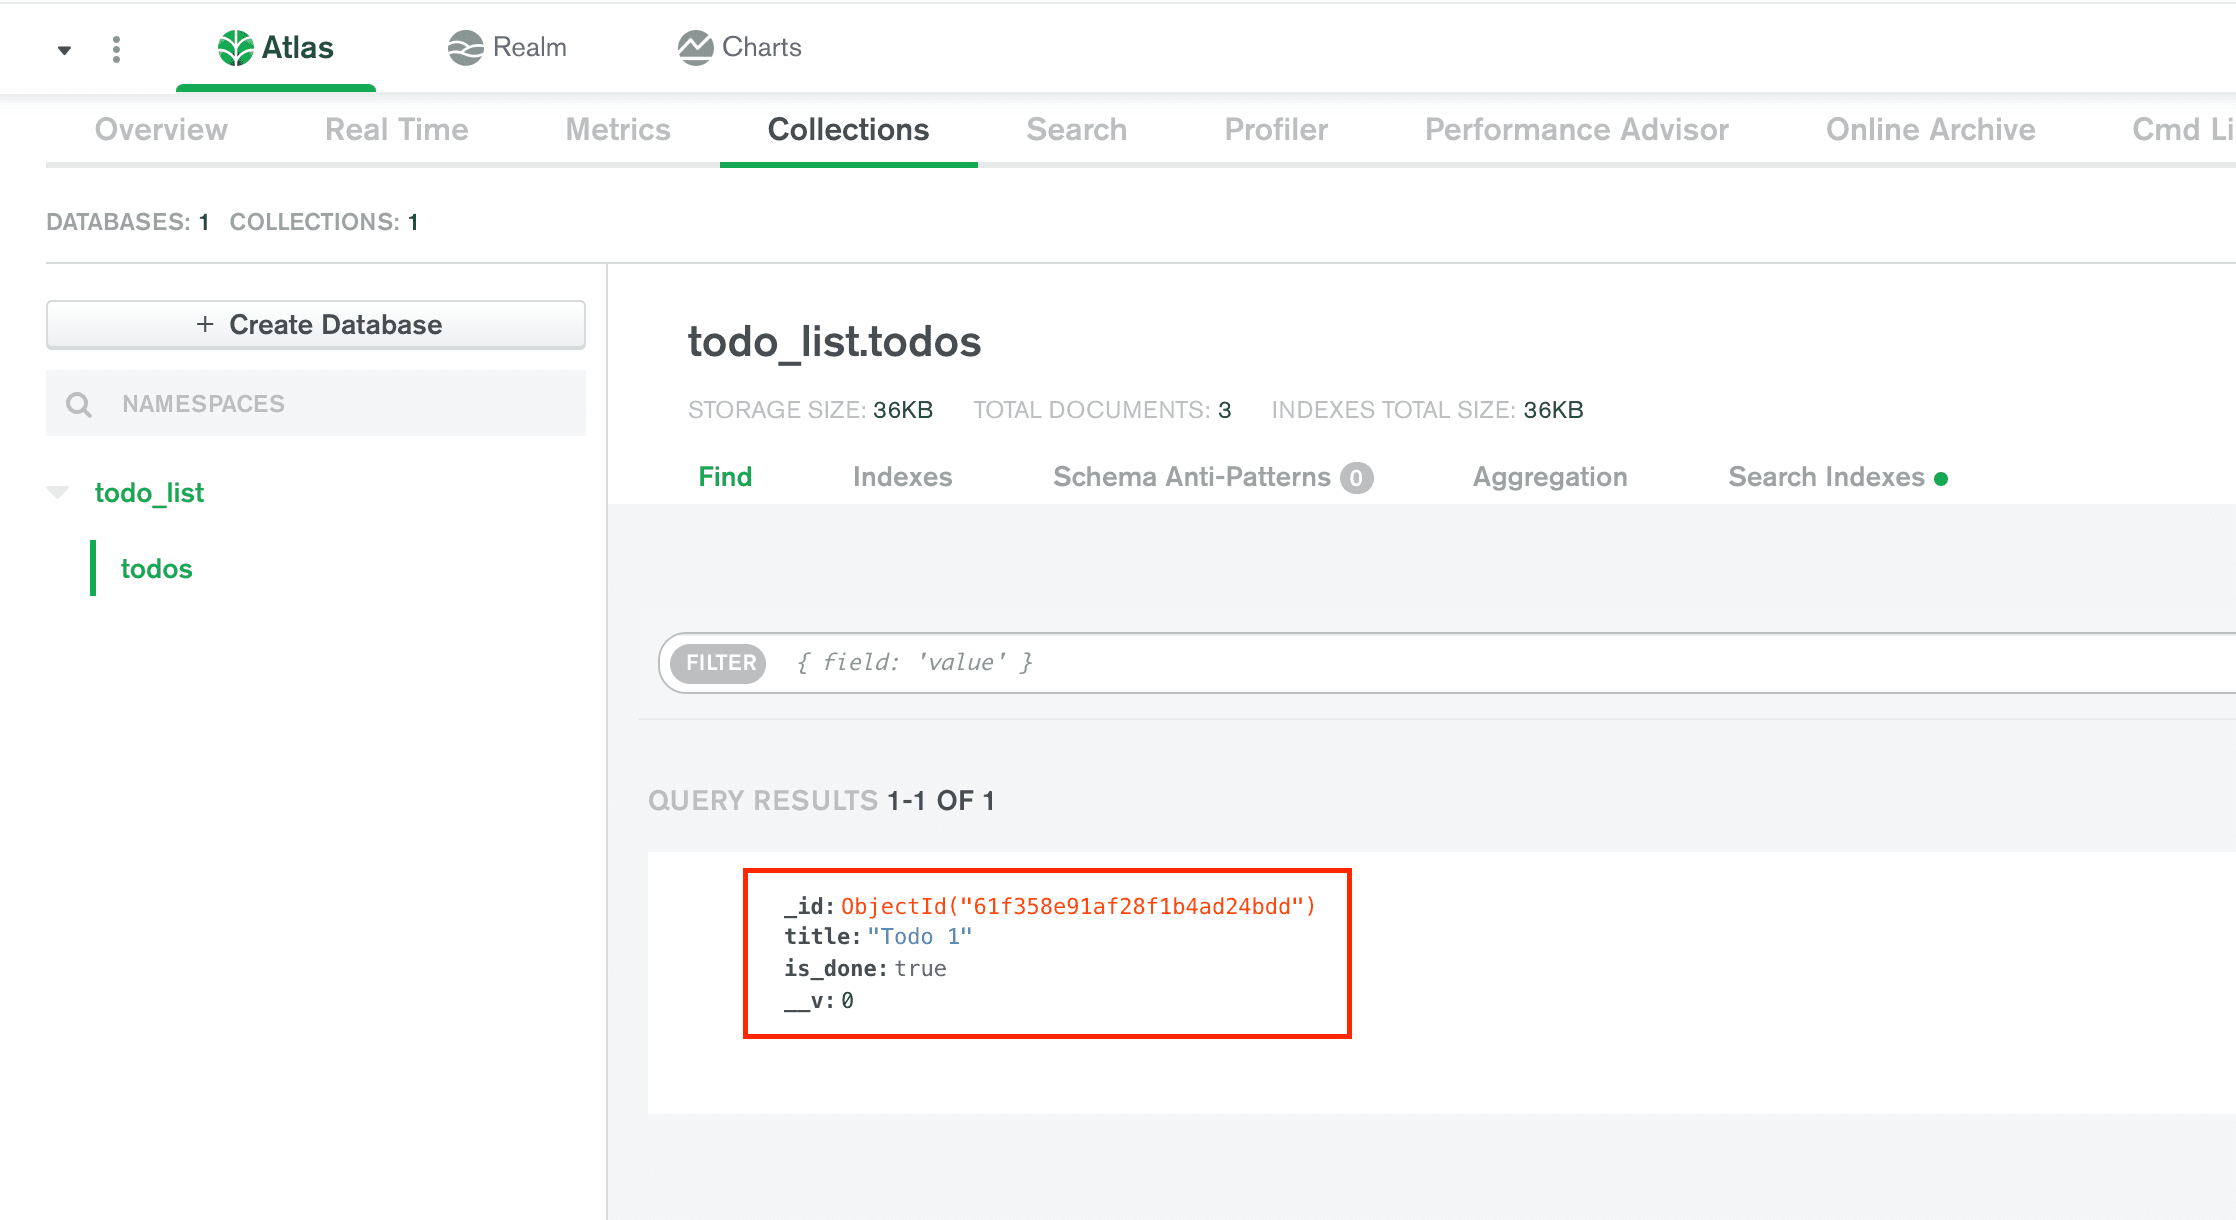This screenshot has width=2236, height=1220.
Task: Select the todos collection
Action: coord(156,568)
